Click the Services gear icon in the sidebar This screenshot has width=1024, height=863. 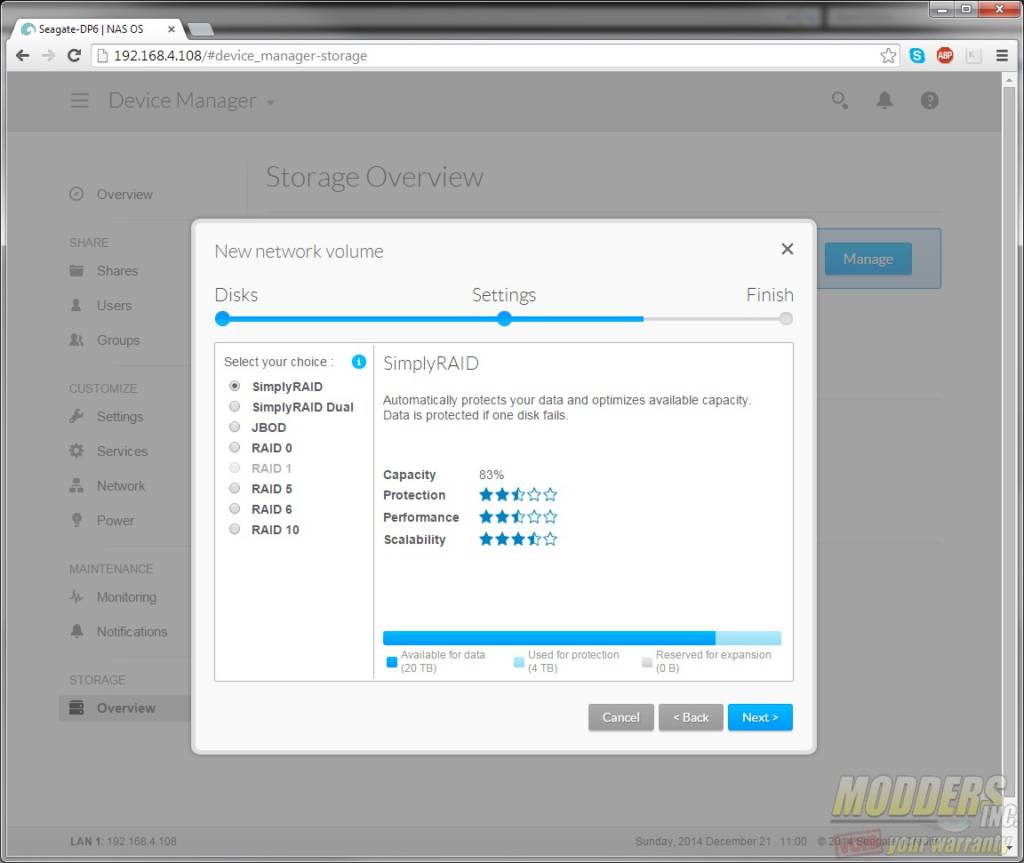[x=76, y=451]
